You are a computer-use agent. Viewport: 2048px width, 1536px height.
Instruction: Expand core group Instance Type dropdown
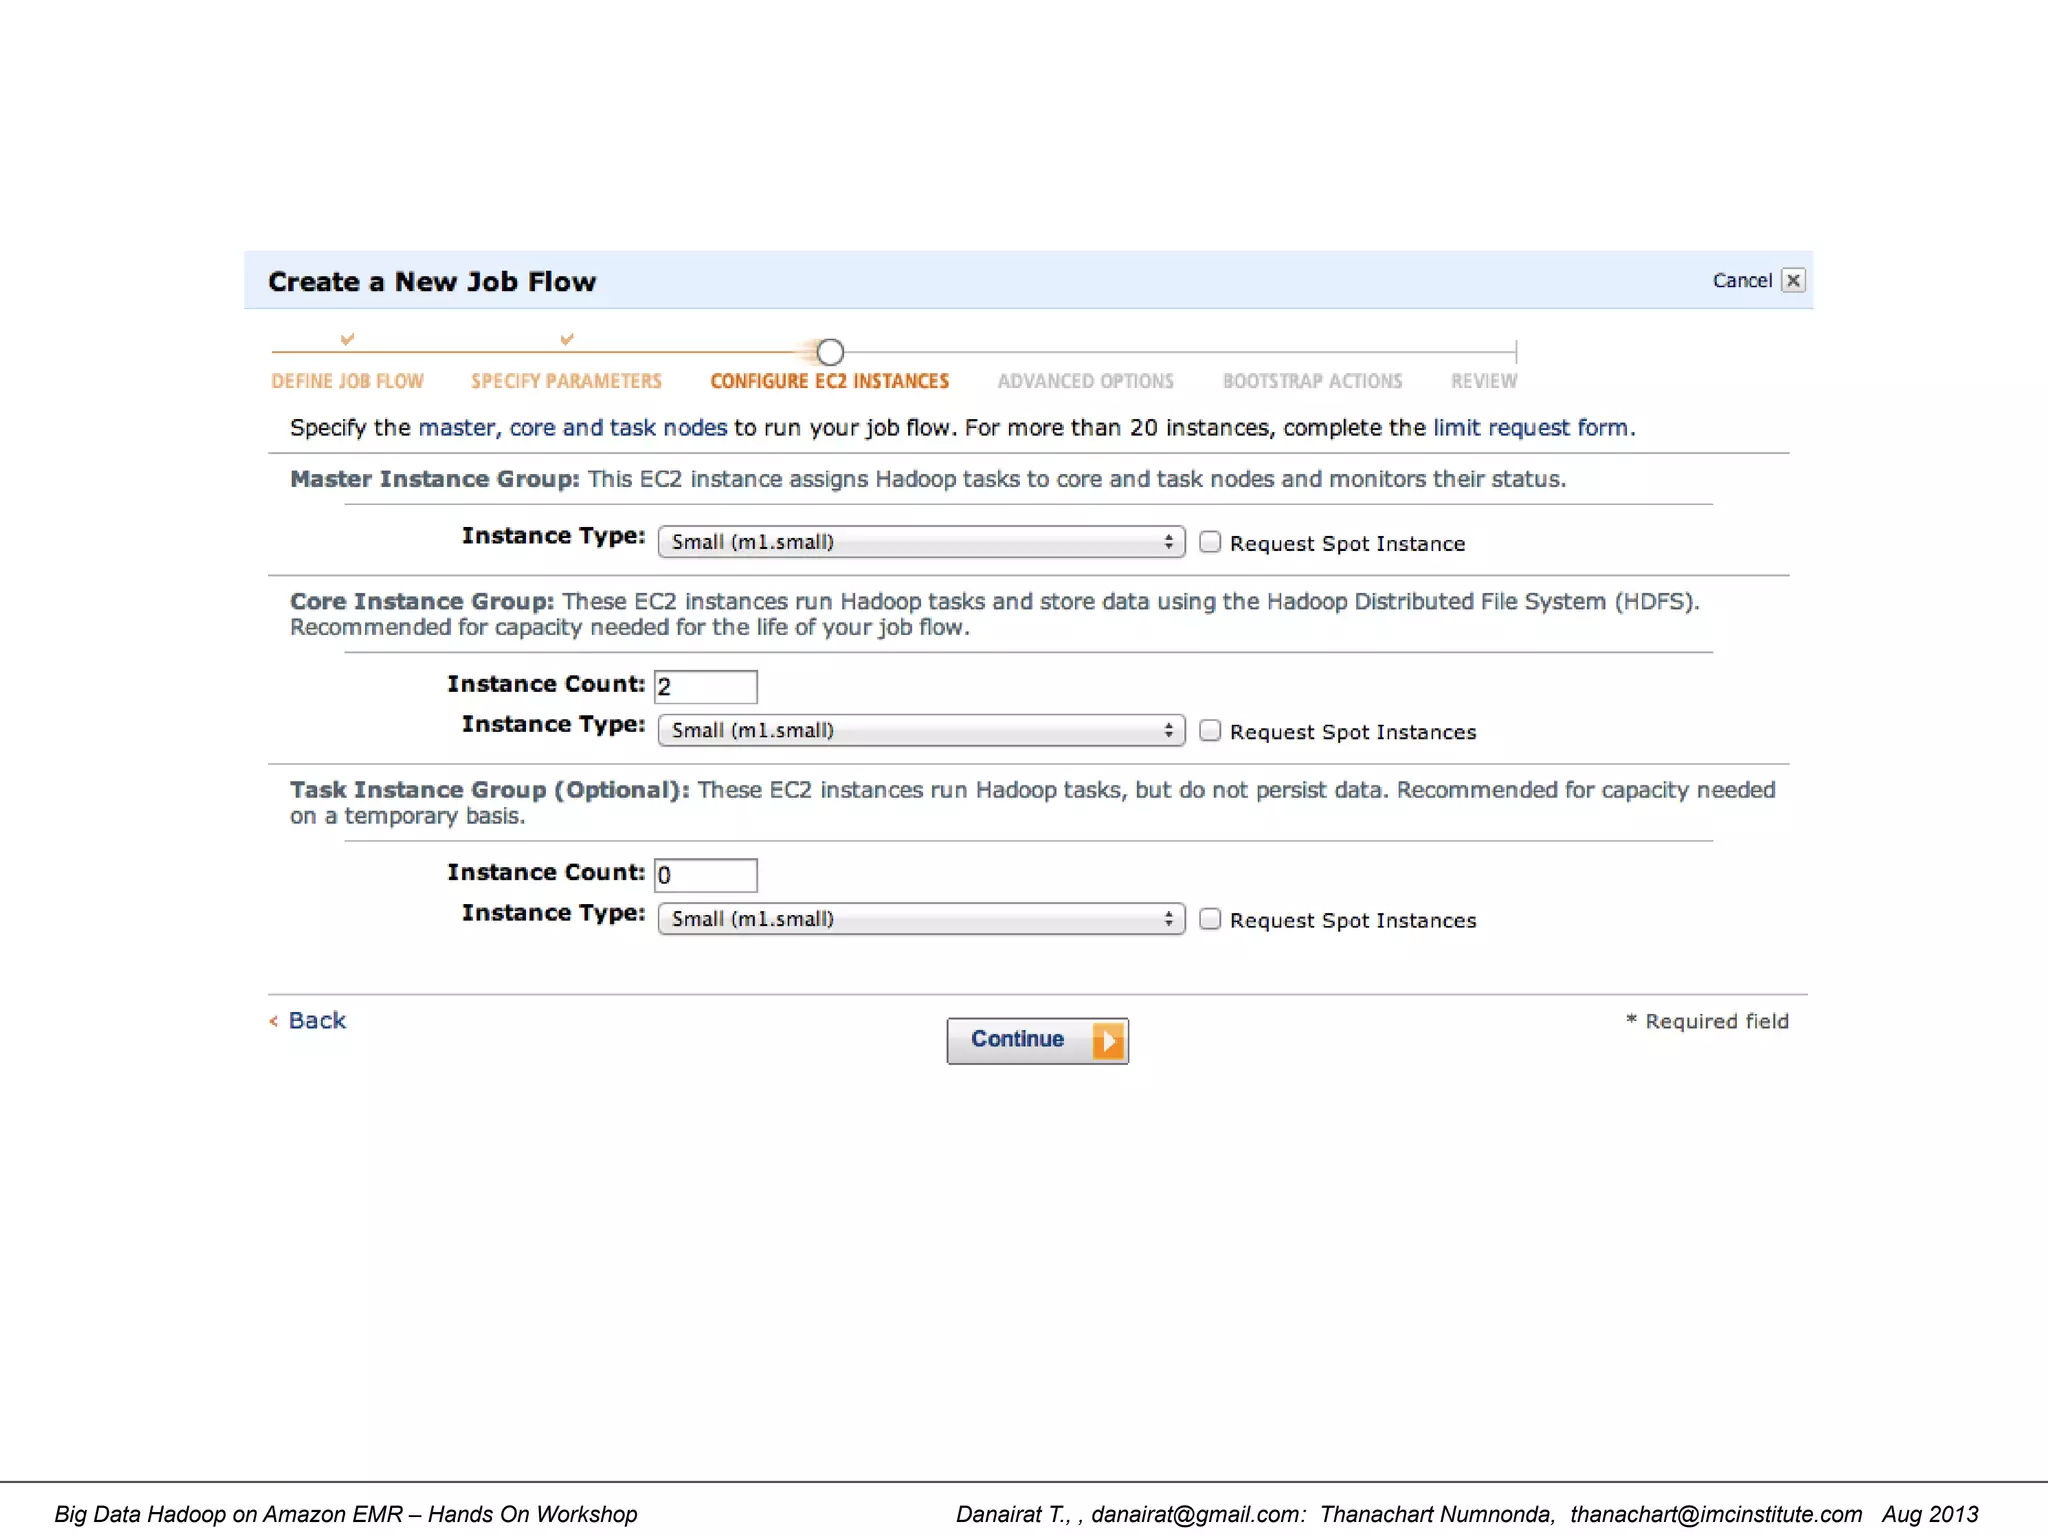coord(921,731)
